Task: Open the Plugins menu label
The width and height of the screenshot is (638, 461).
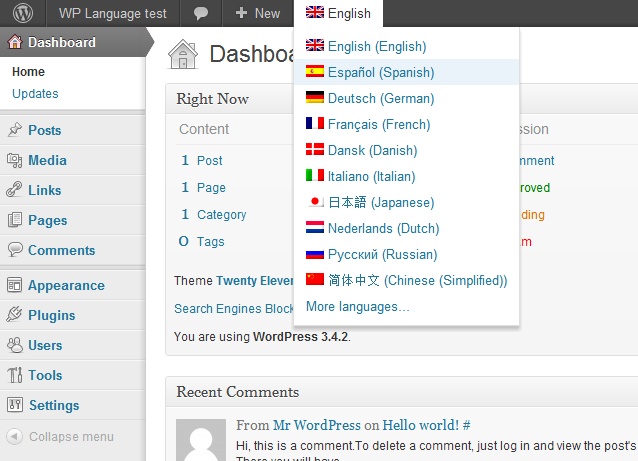Action: [x=52, y=315]
